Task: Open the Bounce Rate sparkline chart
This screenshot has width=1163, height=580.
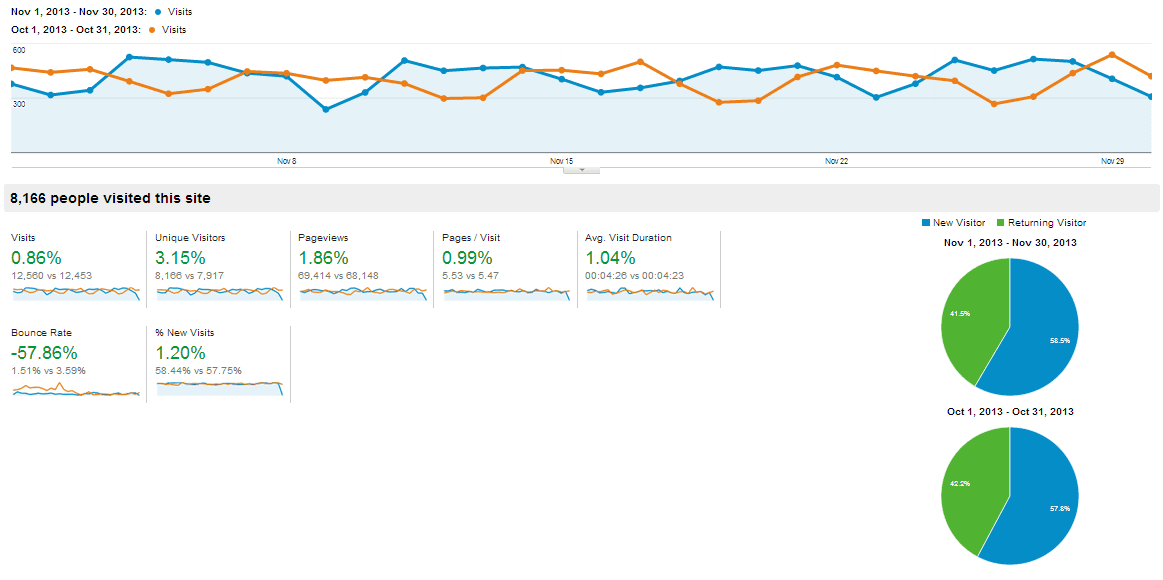Action: pos(76,389)
